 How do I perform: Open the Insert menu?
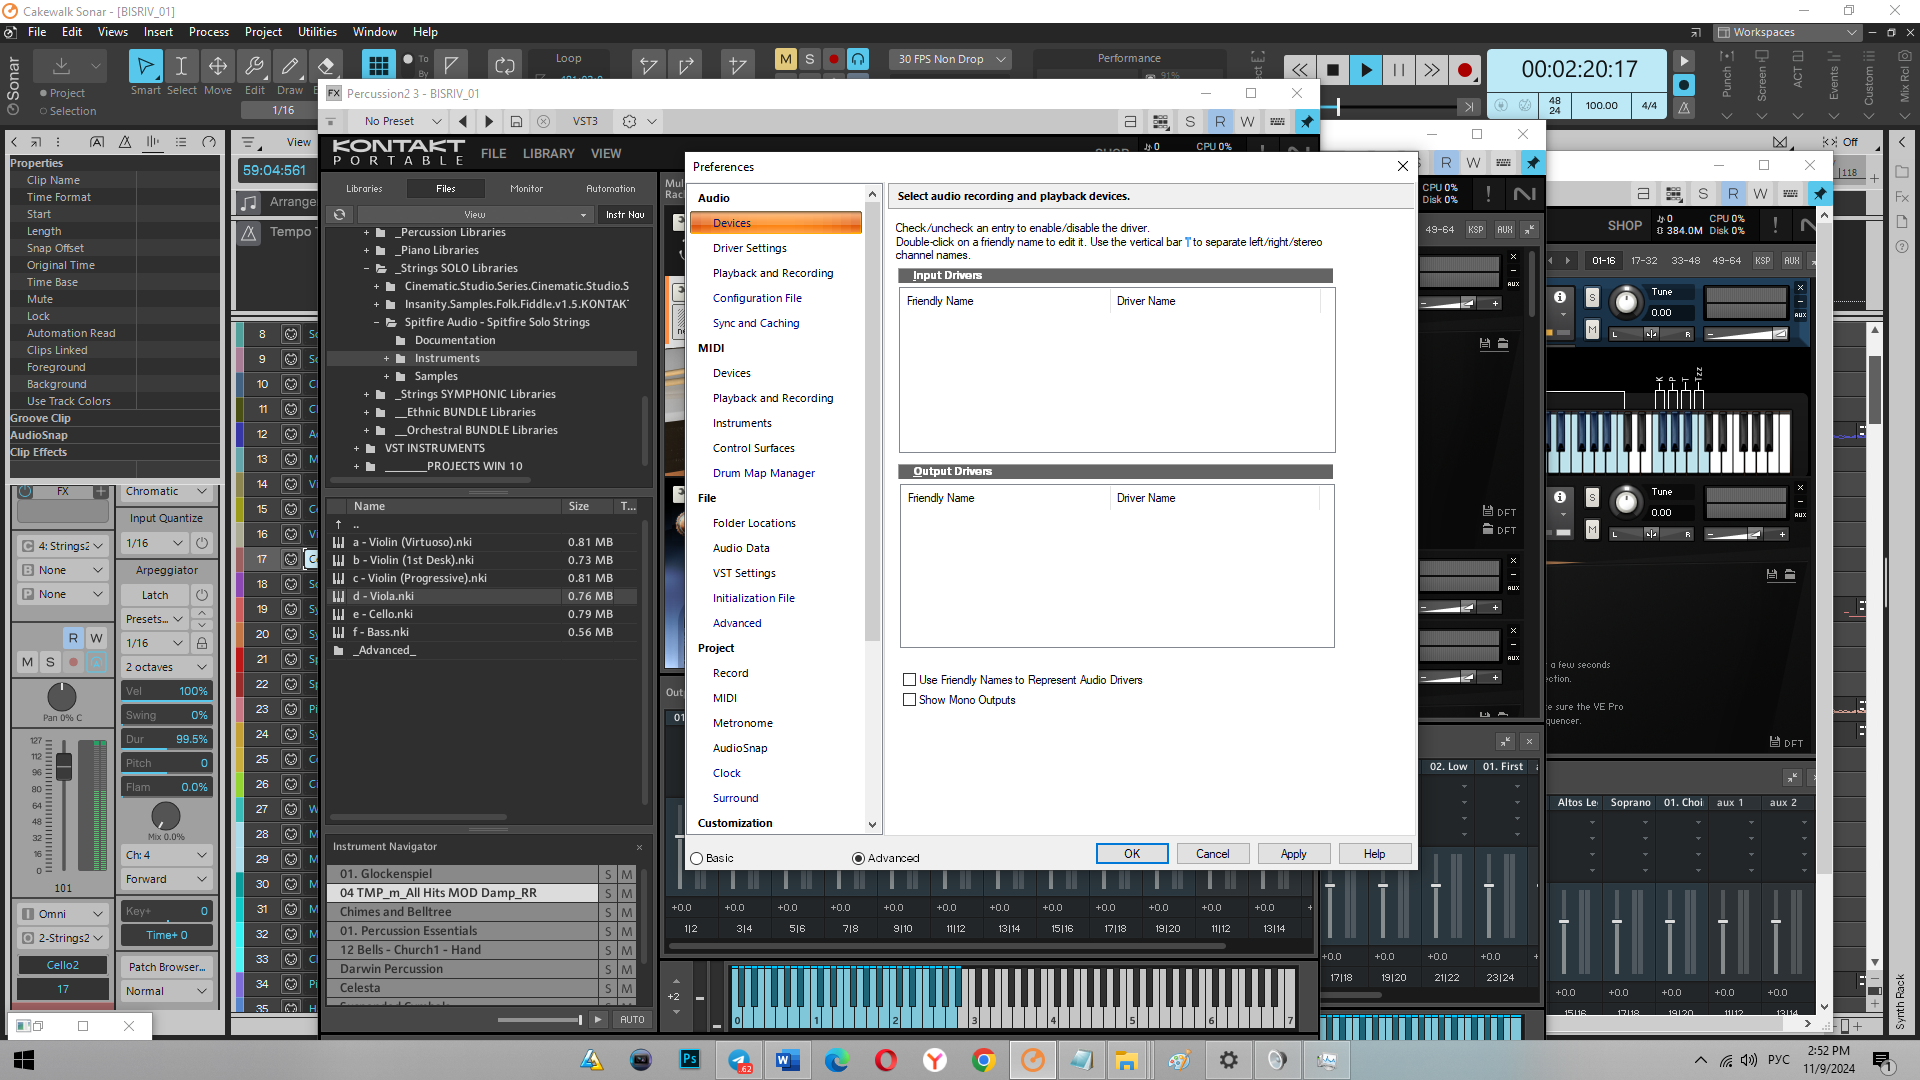158,32
